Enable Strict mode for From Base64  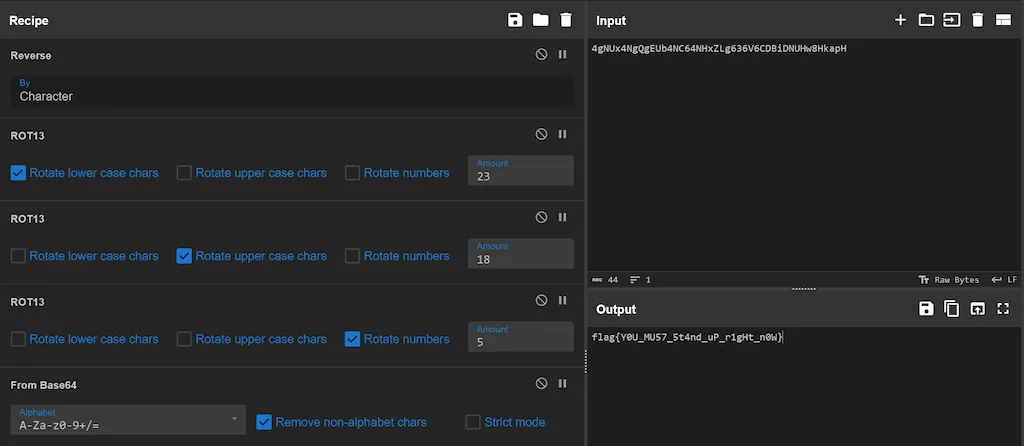(x=473, y=422)
